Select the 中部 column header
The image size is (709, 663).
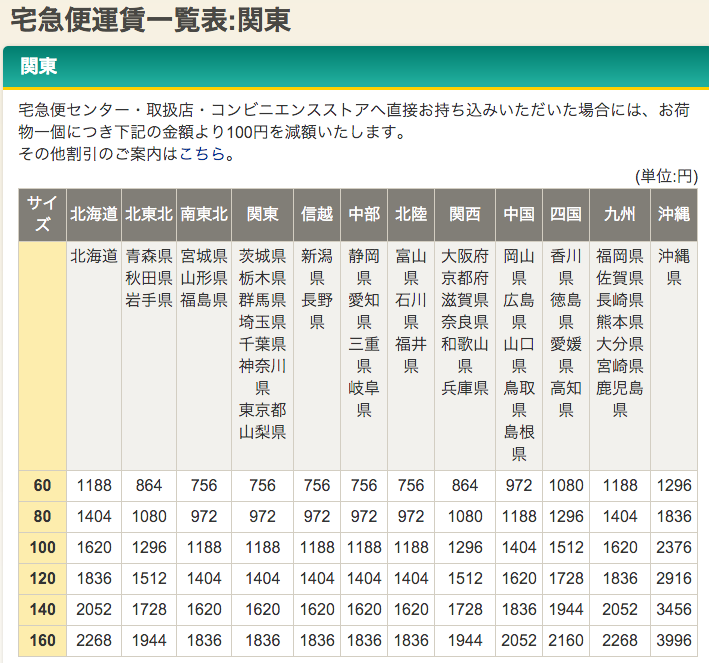click(x=364, y=214)
